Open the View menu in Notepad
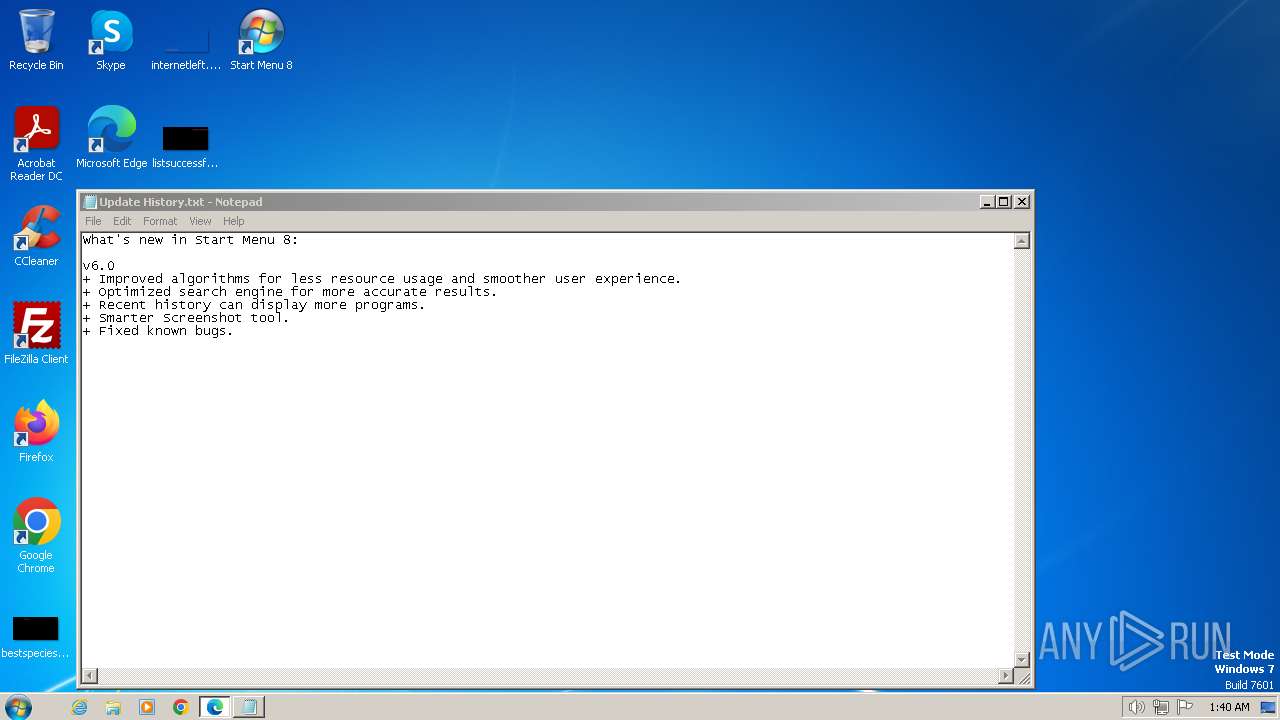 point(200,221)
